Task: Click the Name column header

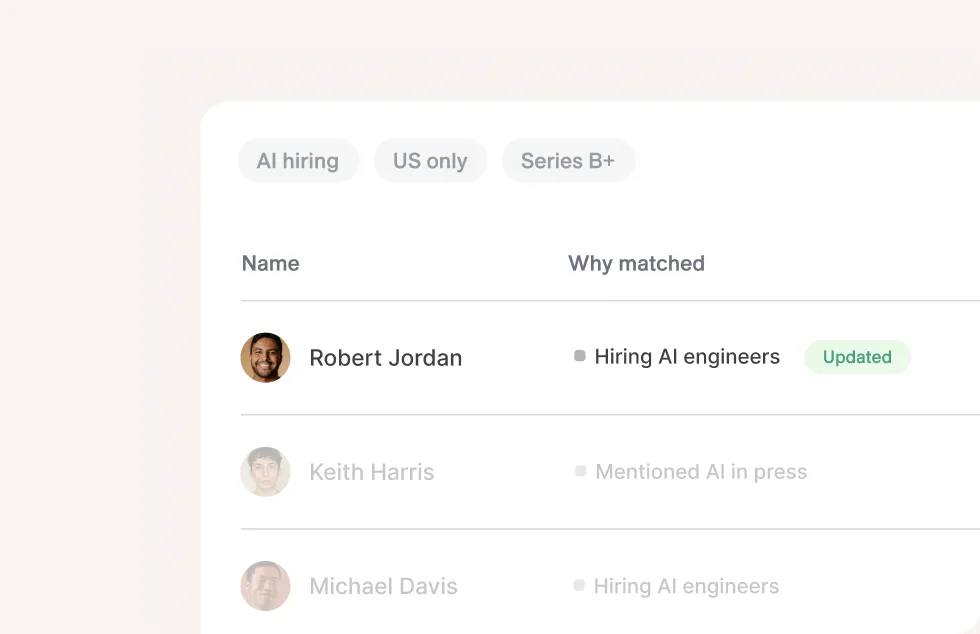Action: click(271, 263)
